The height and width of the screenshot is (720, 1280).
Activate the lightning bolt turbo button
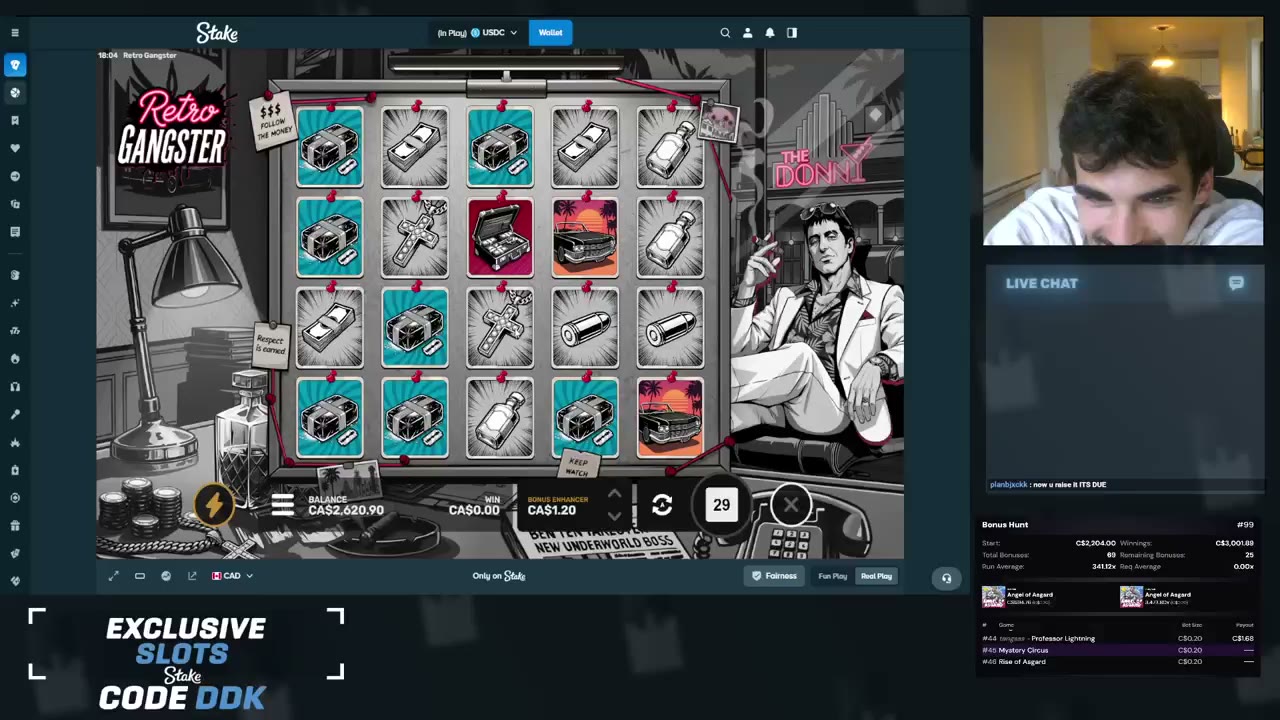pos(214,505)
